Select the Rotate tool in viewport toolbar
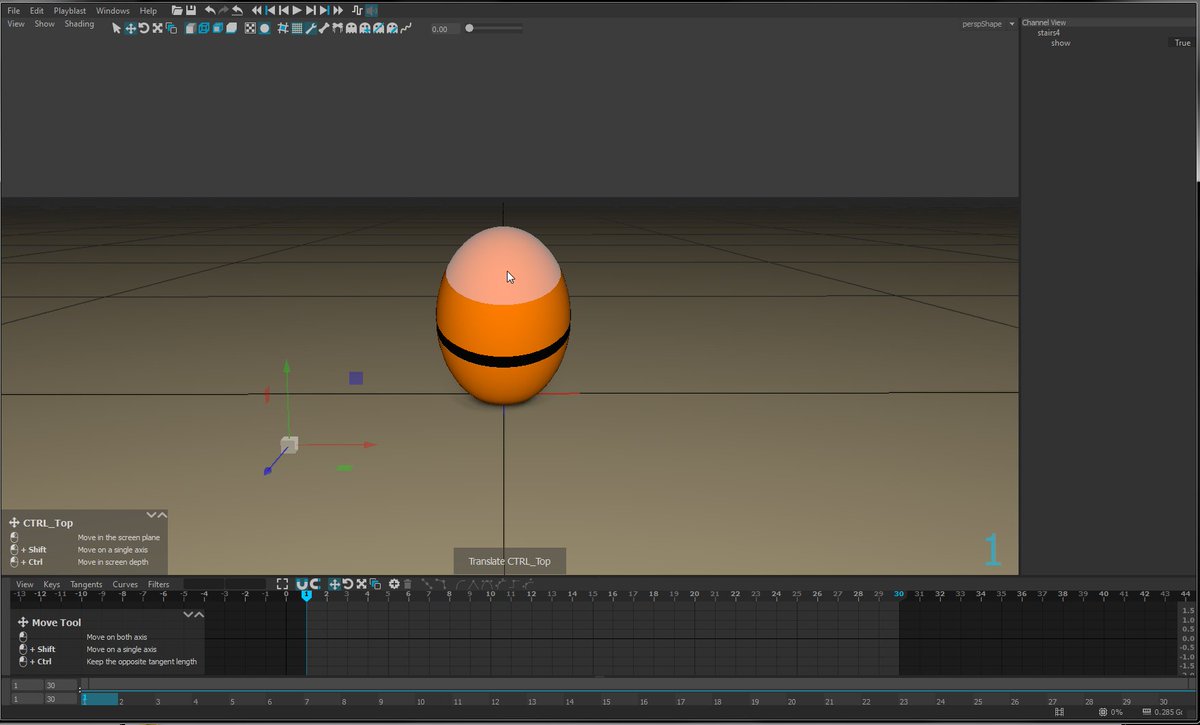Screen dimensions: 1200x725 tap(143, 28)
